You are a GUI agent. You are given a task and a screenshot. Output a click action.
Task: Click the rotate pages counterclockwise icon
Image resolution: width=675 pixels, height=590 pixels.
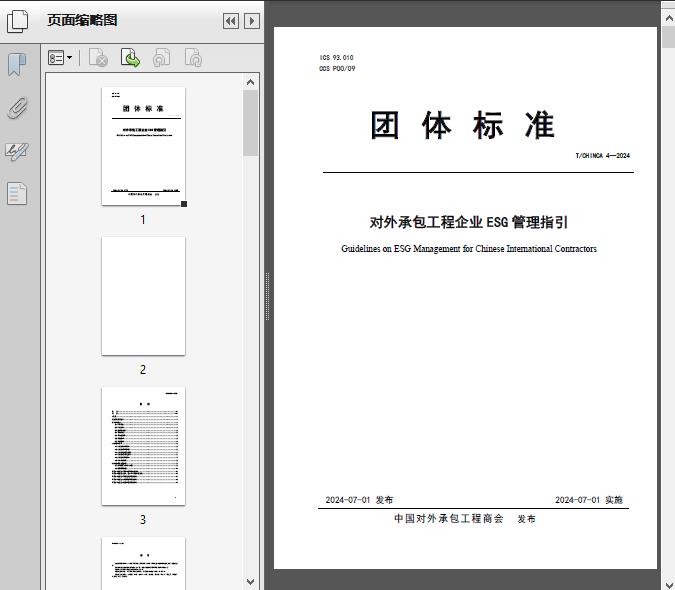161,58
